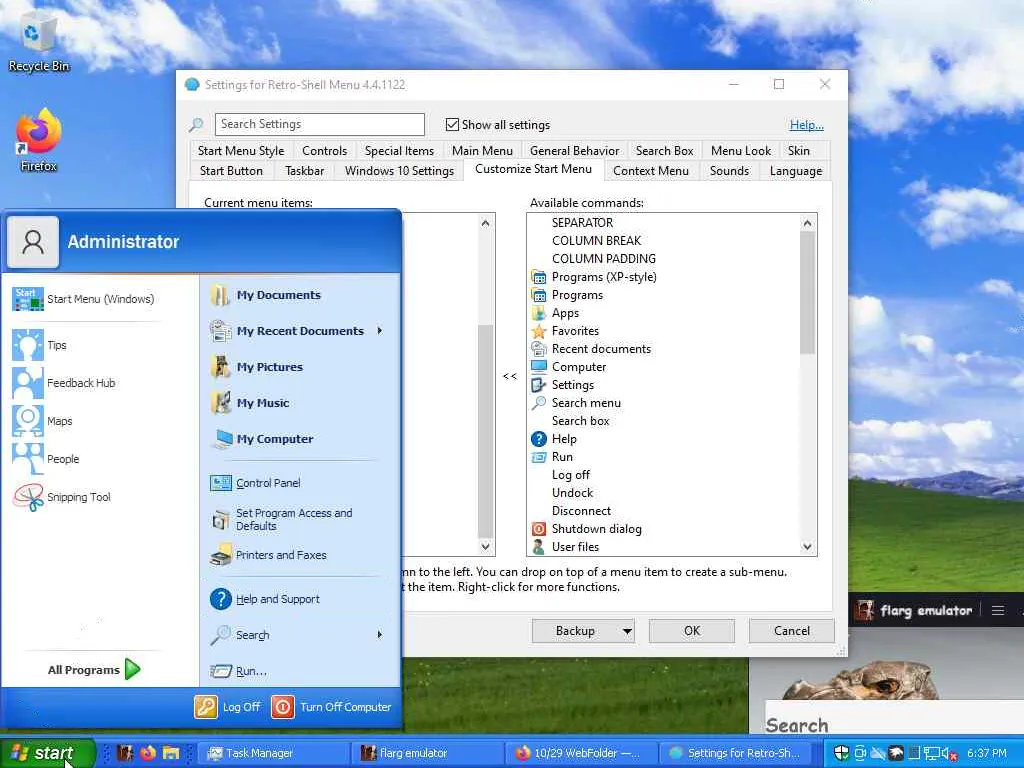Click Run... in the start menu
Viewport: 1024px width, 768px height.
click(238, 671)
